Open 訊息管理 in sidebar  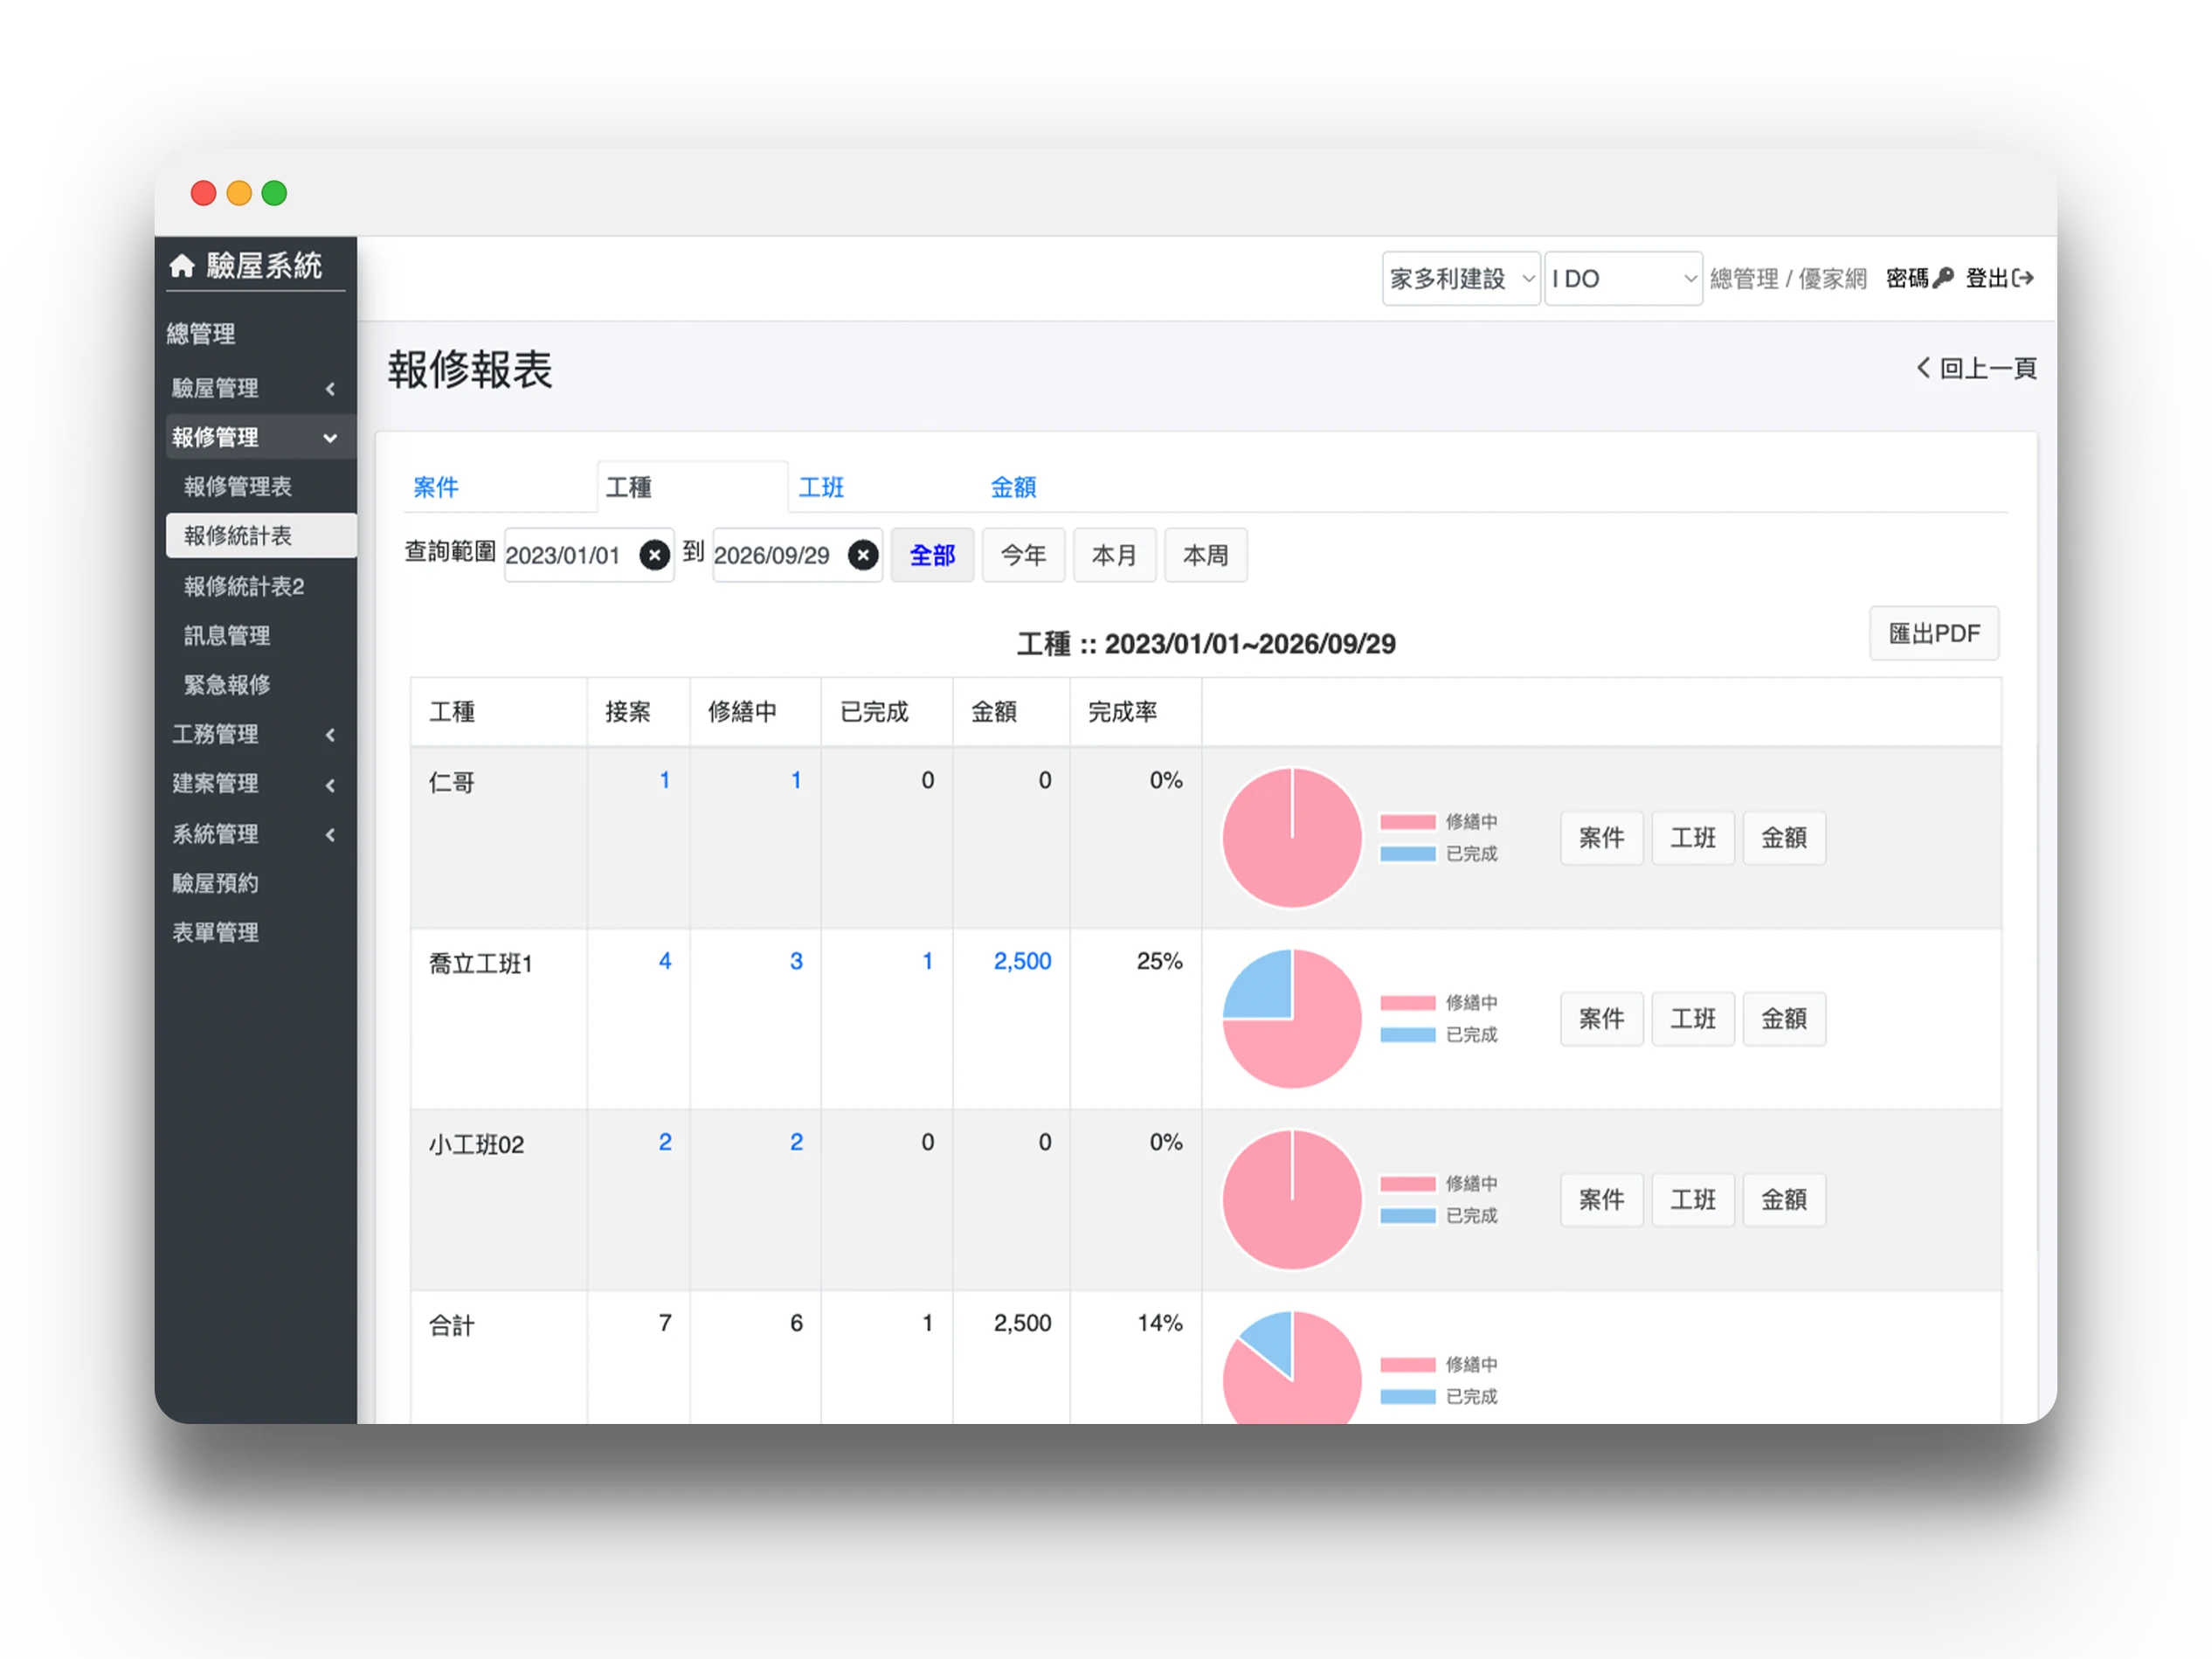261,635
